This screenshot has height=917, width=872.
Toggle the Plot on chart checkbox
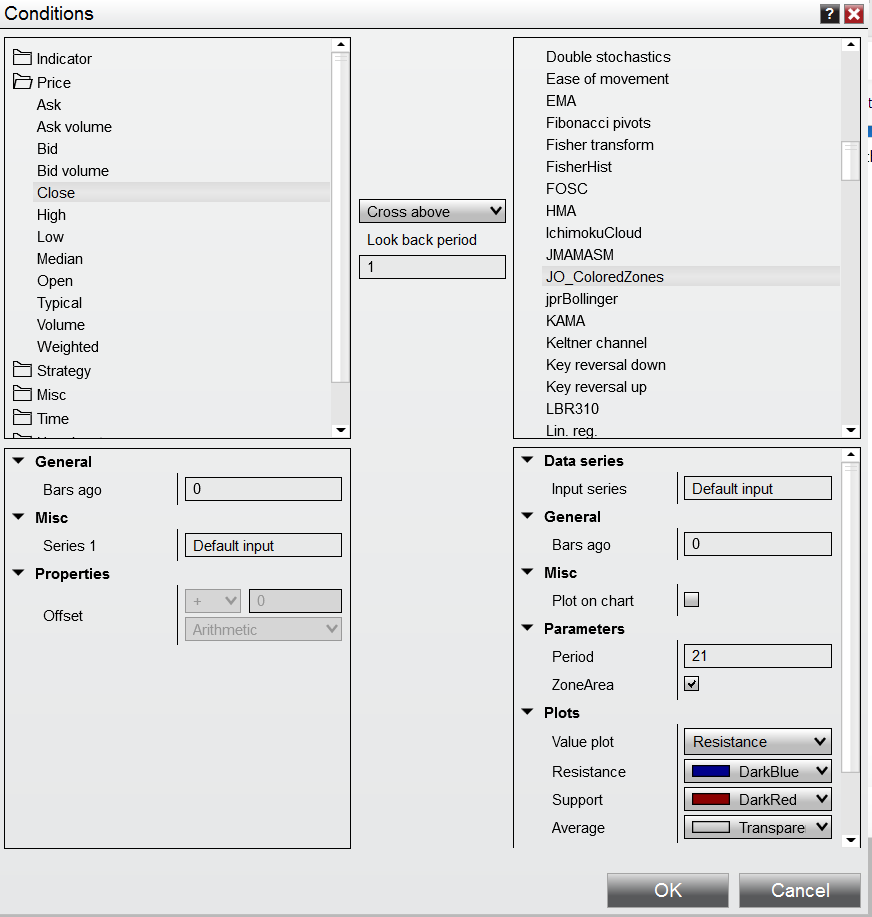691,599
